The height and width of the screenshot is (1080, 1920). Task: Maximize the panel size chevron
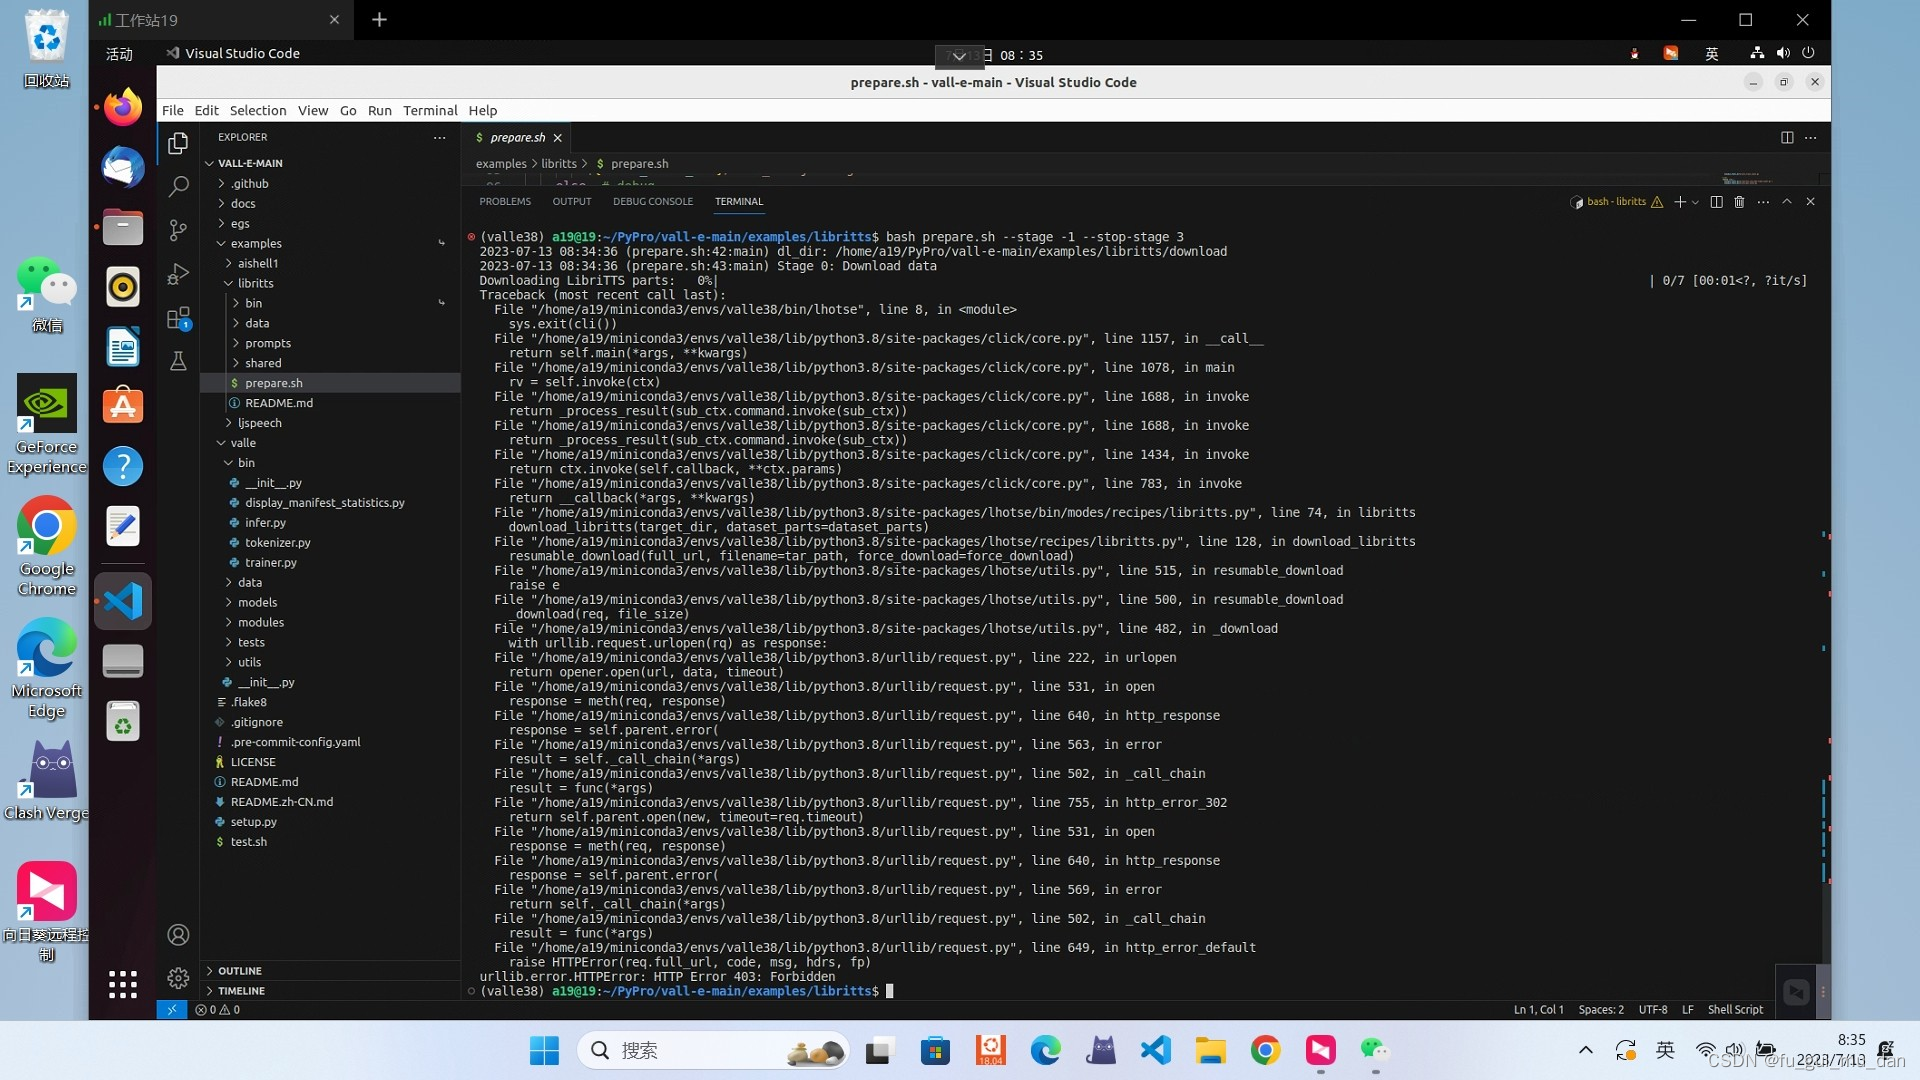(x=1787, y=202)
